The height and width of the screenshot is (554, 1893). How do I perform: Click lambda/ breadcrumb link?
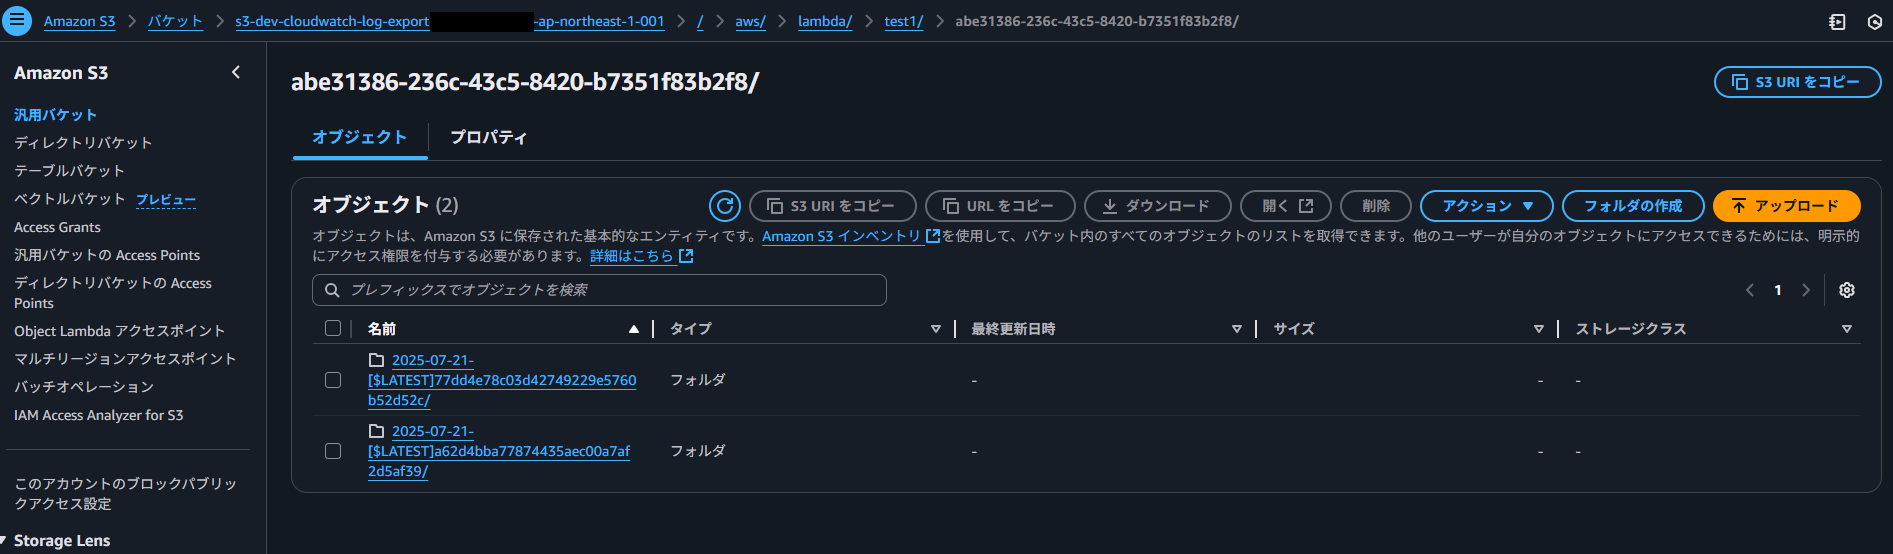[x=825, y=21]
